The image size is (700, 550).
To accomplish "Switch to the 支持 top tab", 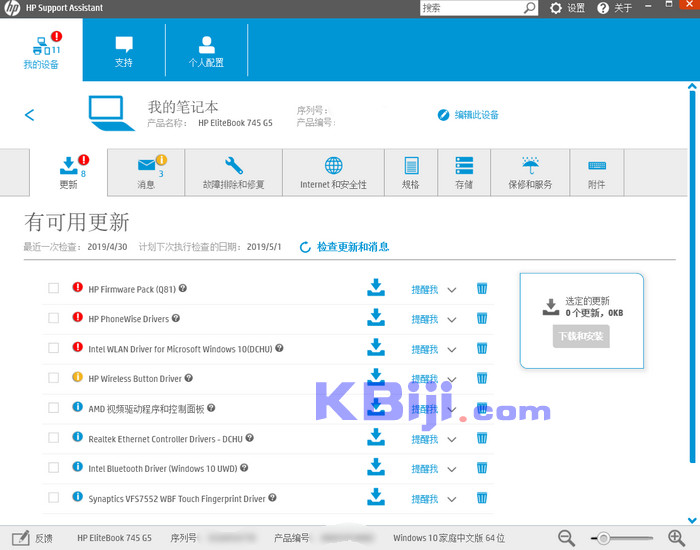I will 124,50.
